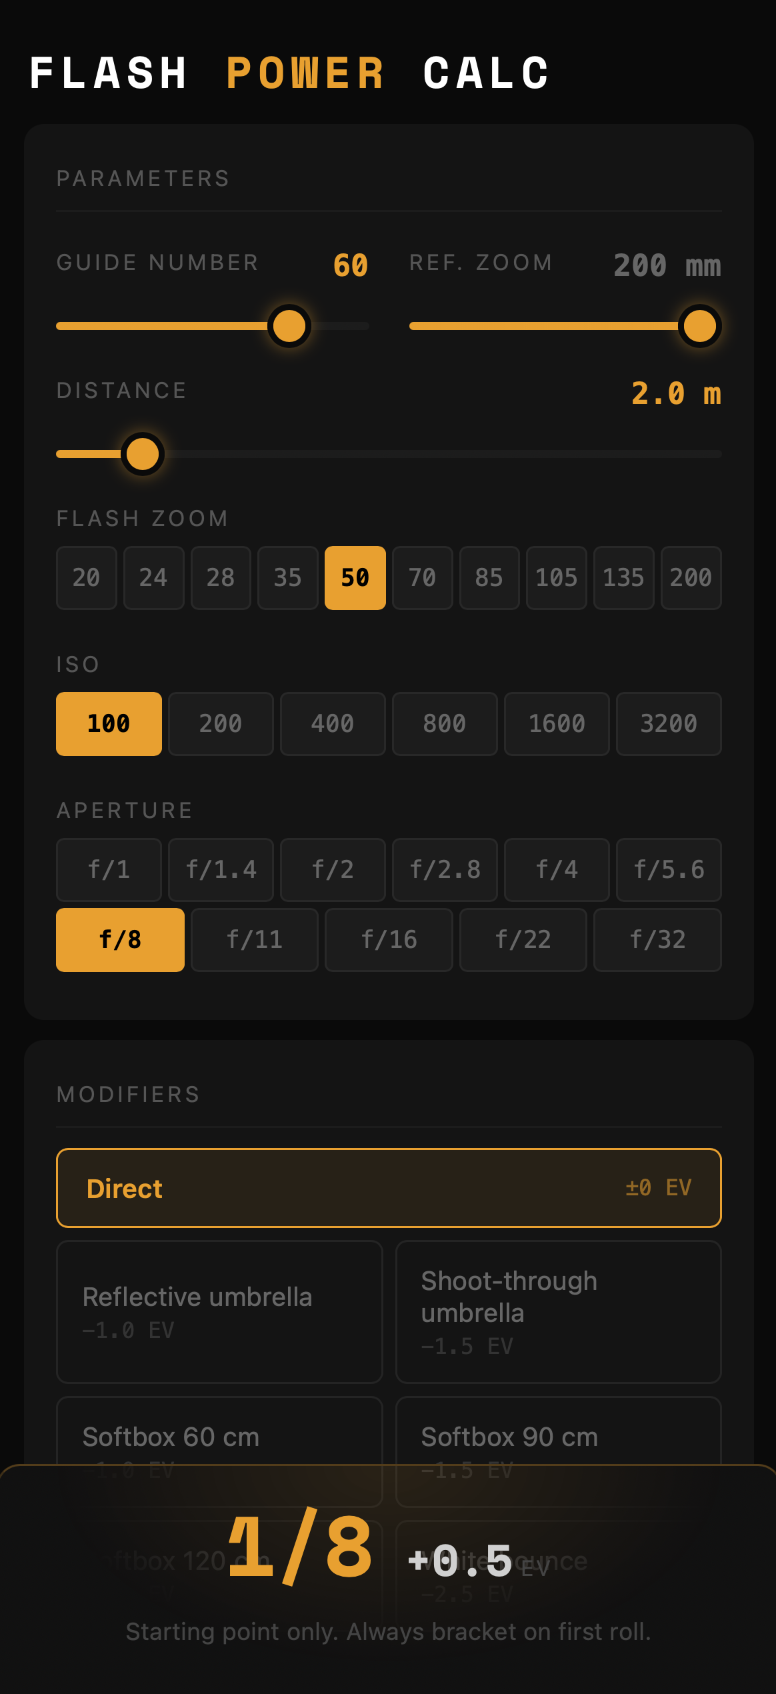Set aperture to f/16
The width and height of the screenshot is (776, 1694).
389,940
